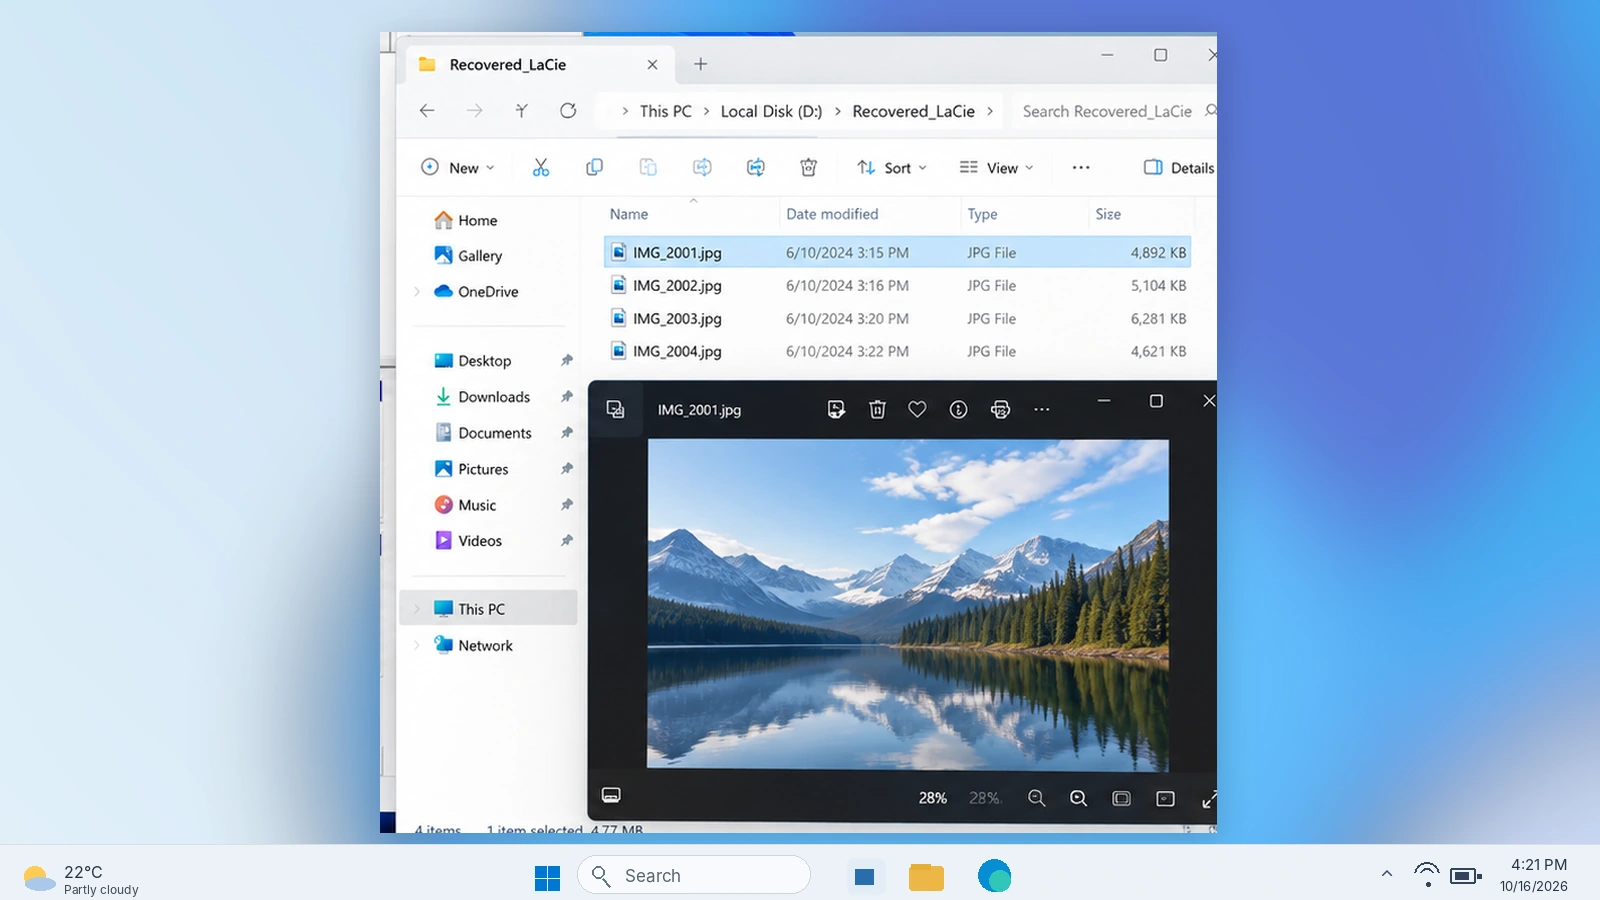This screenshot has width=1600, height=900.
Task: Print the photo from Photos toolbar
Action: tap(1000, 409)
